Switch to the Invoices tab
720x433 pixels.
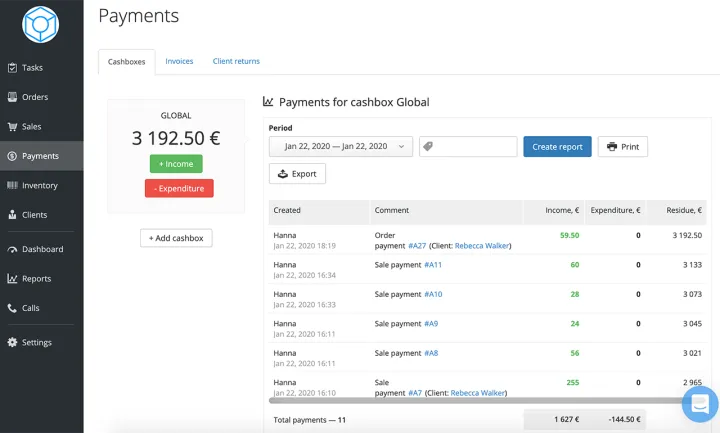pos(179,61)
